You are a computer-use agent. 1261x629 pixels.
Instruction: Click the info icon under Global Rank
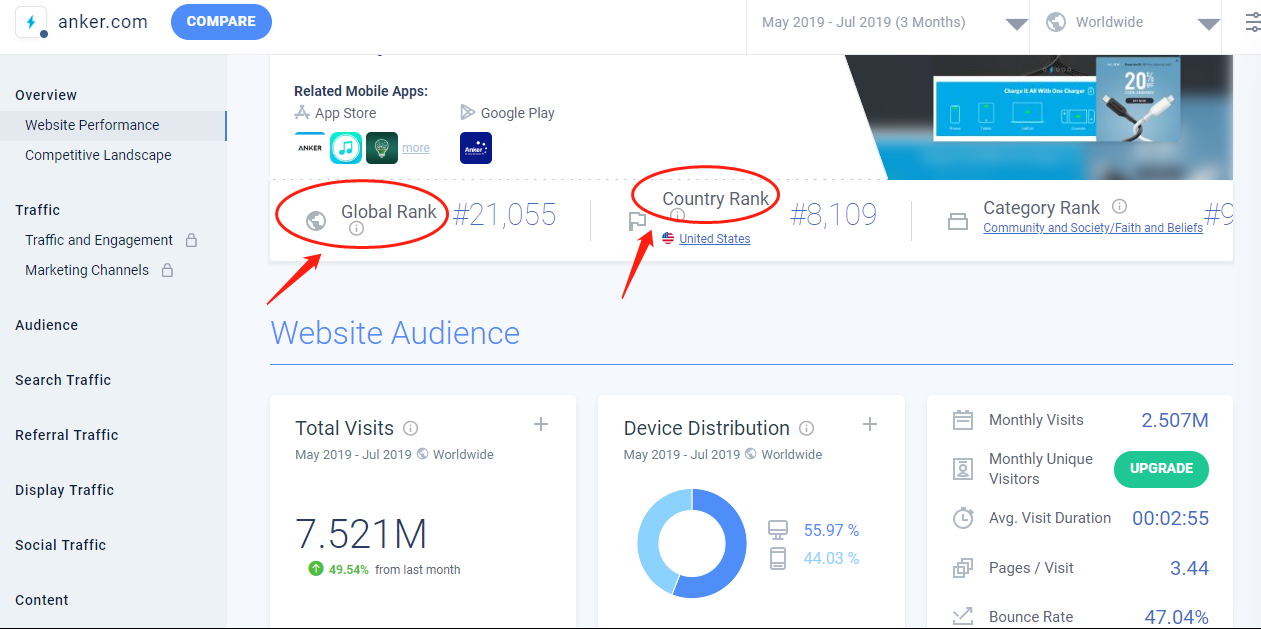click(357, 229)
